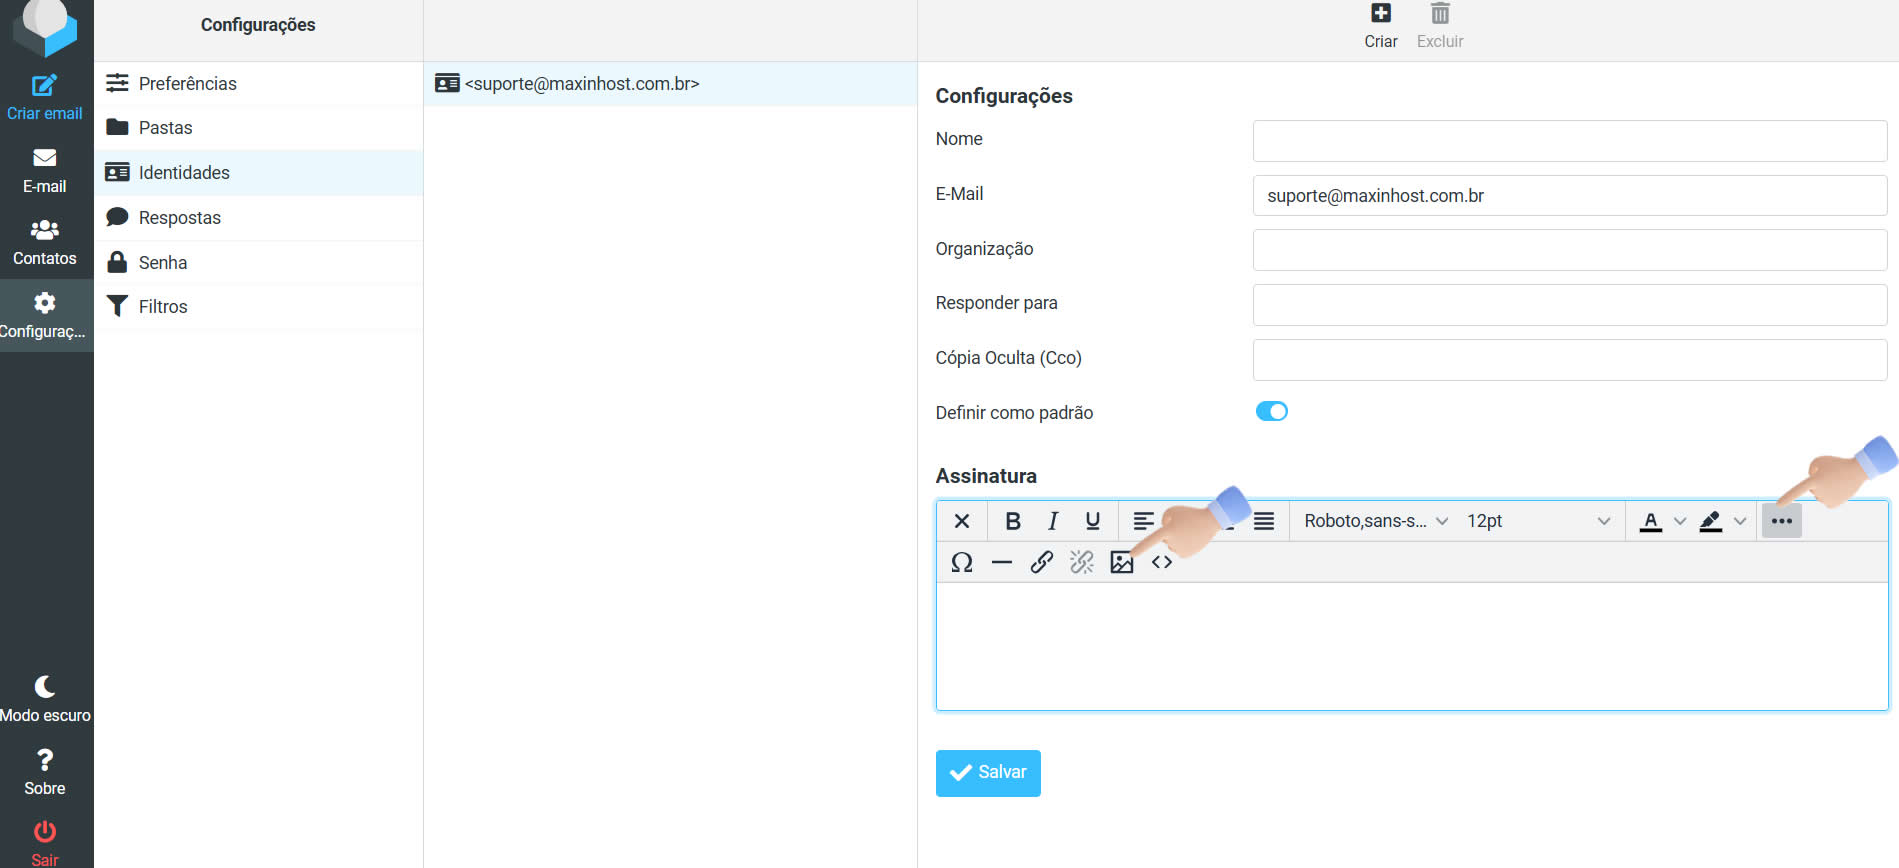The width and height of the screenshot is (1899, 868).
Task: Switch to Modo escuro
Action: [45, 698]
